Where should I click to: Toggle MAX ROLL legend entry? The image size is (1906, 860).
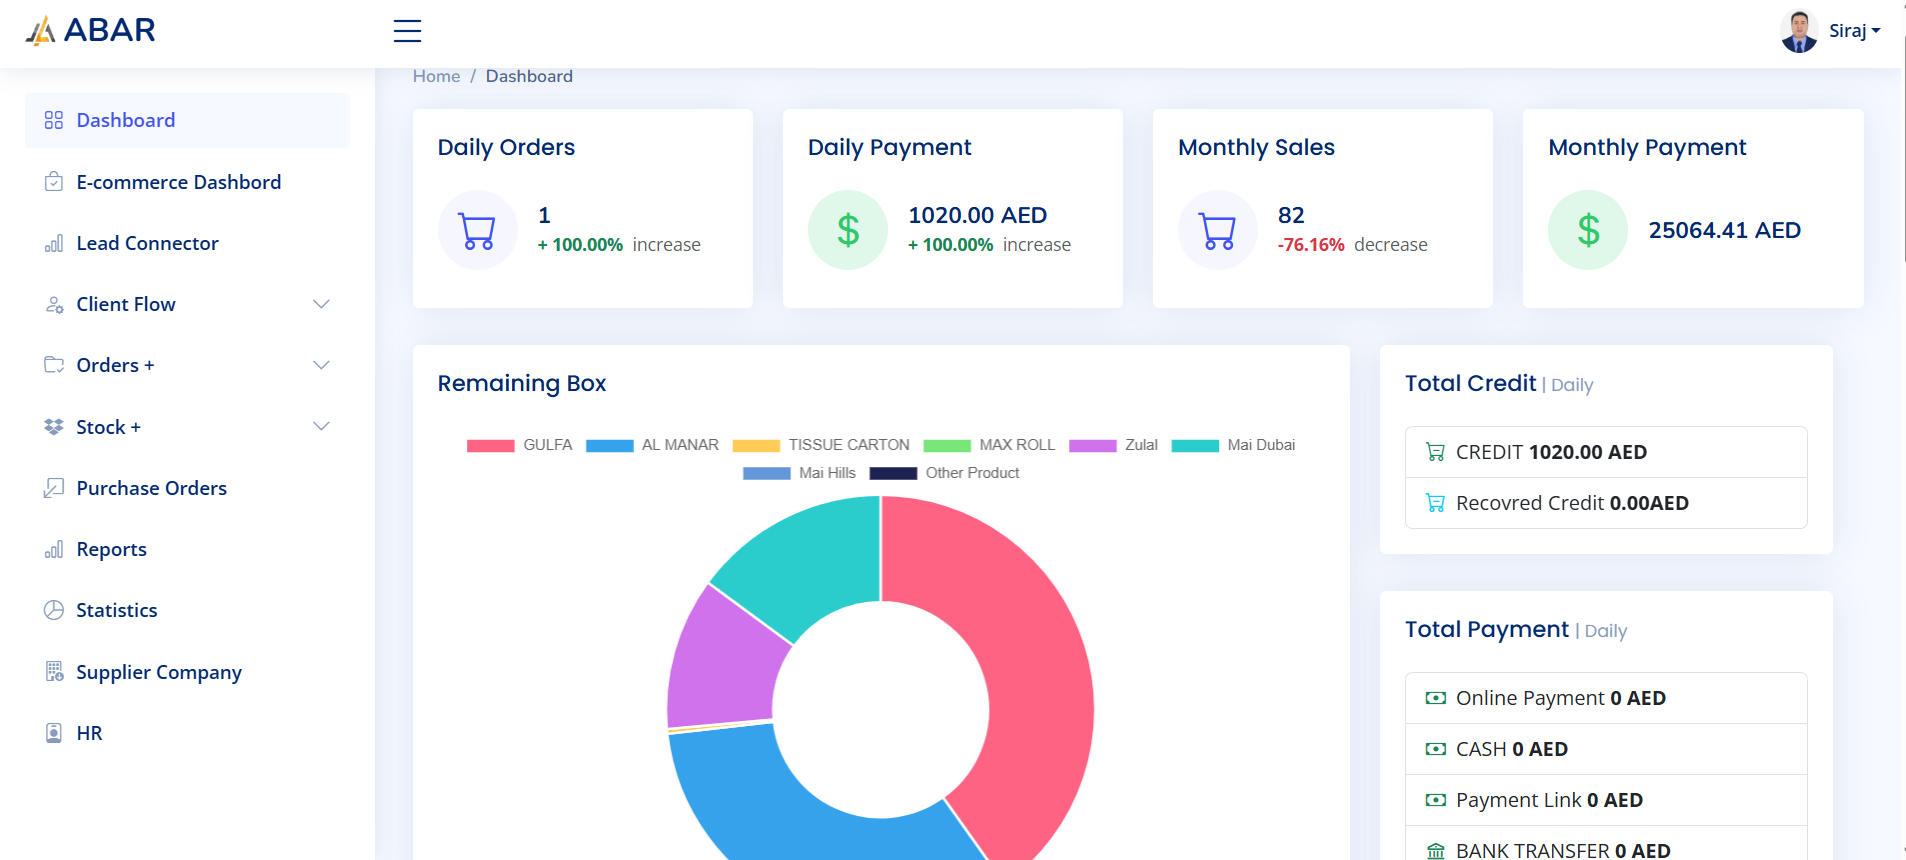pos(990,445)
